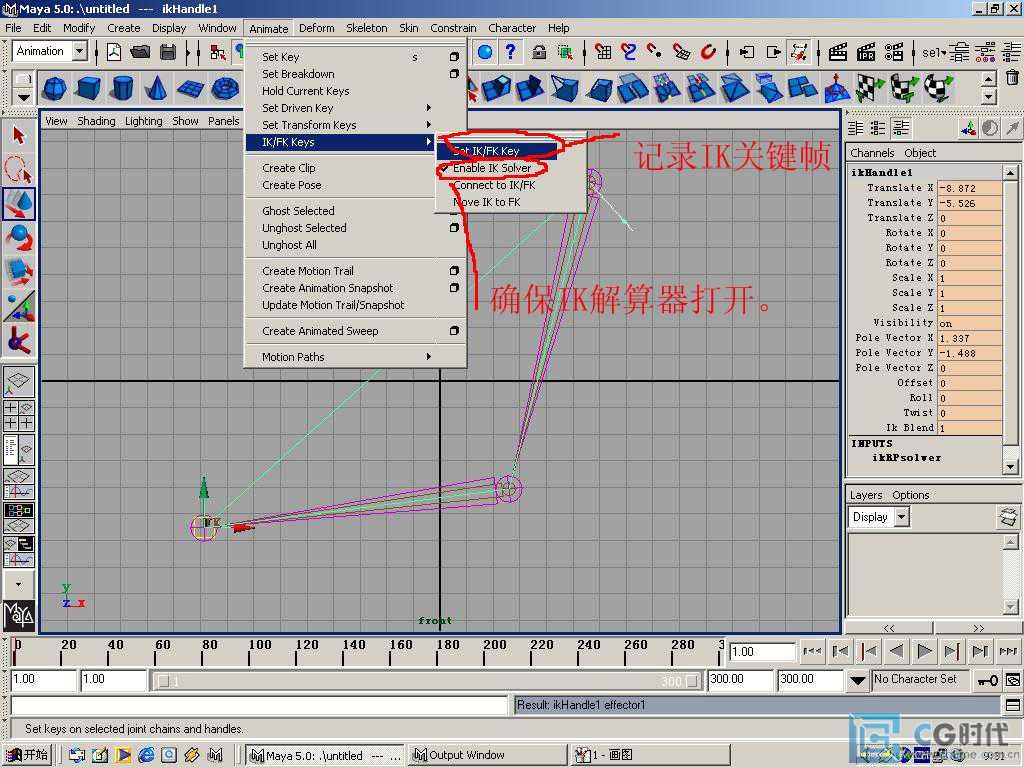Toggle auto keyframe key icon
Image resolution: width=1024 pixels, height=768 pixels.
(987, 680)
